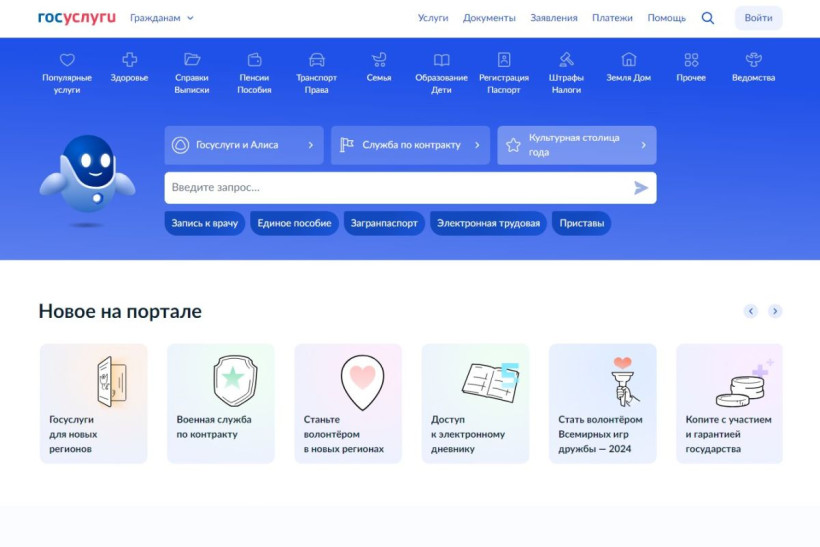Open the Пенсии Пособия wallet icon
Screen dimensions: 820x547
[x=254, y=60]
